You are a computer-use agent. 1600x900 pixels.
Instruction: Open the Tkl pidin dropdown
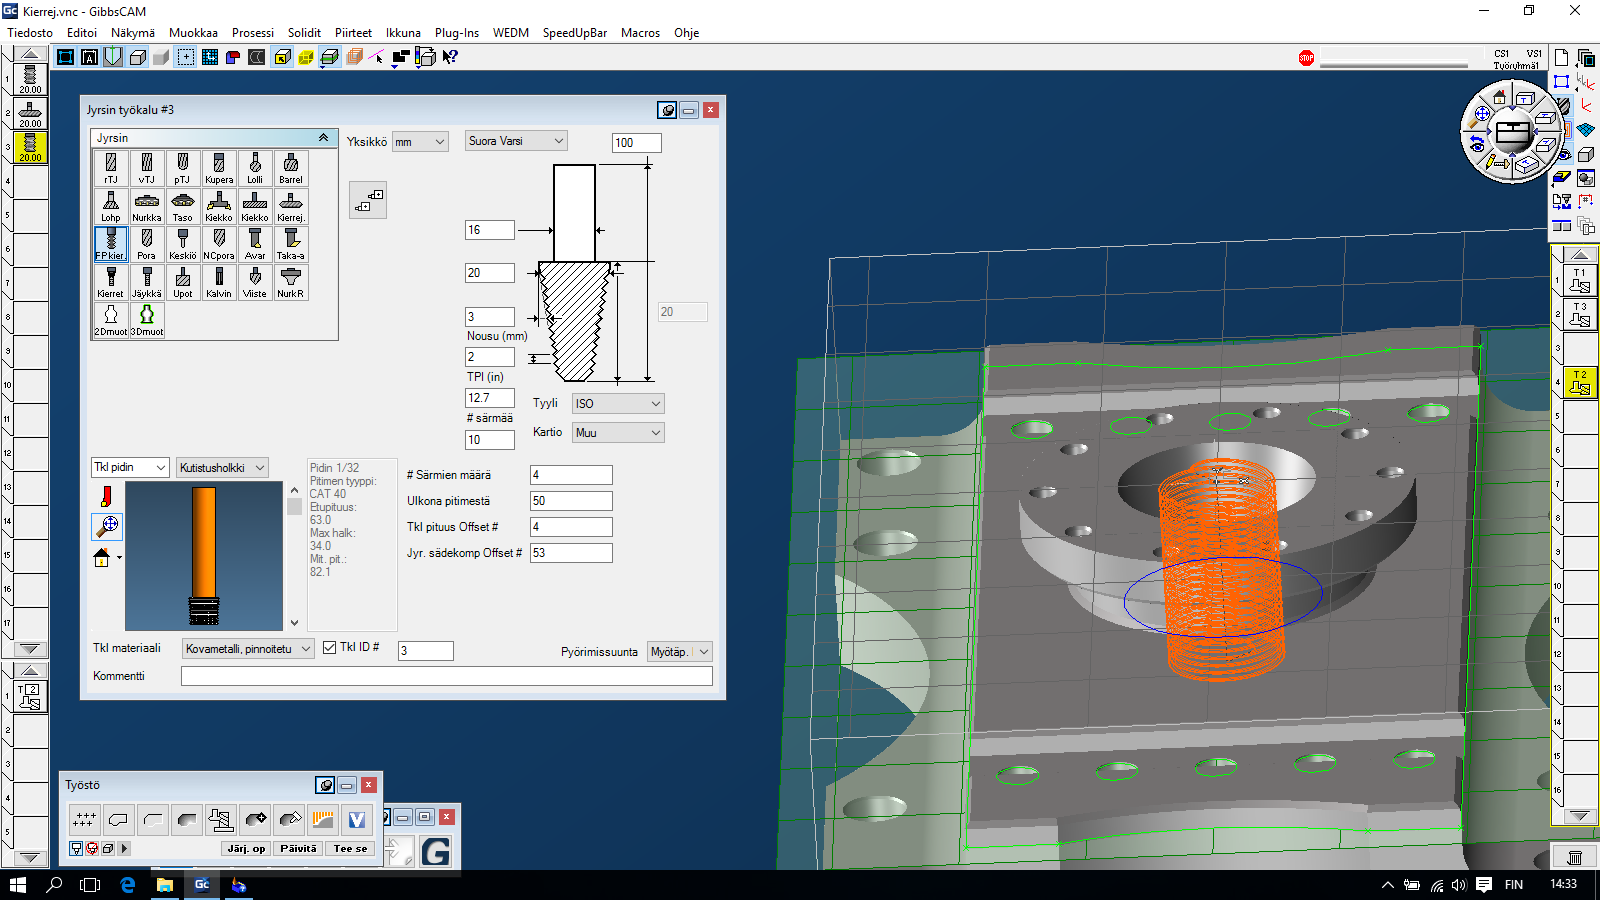(x=130, y=467)
